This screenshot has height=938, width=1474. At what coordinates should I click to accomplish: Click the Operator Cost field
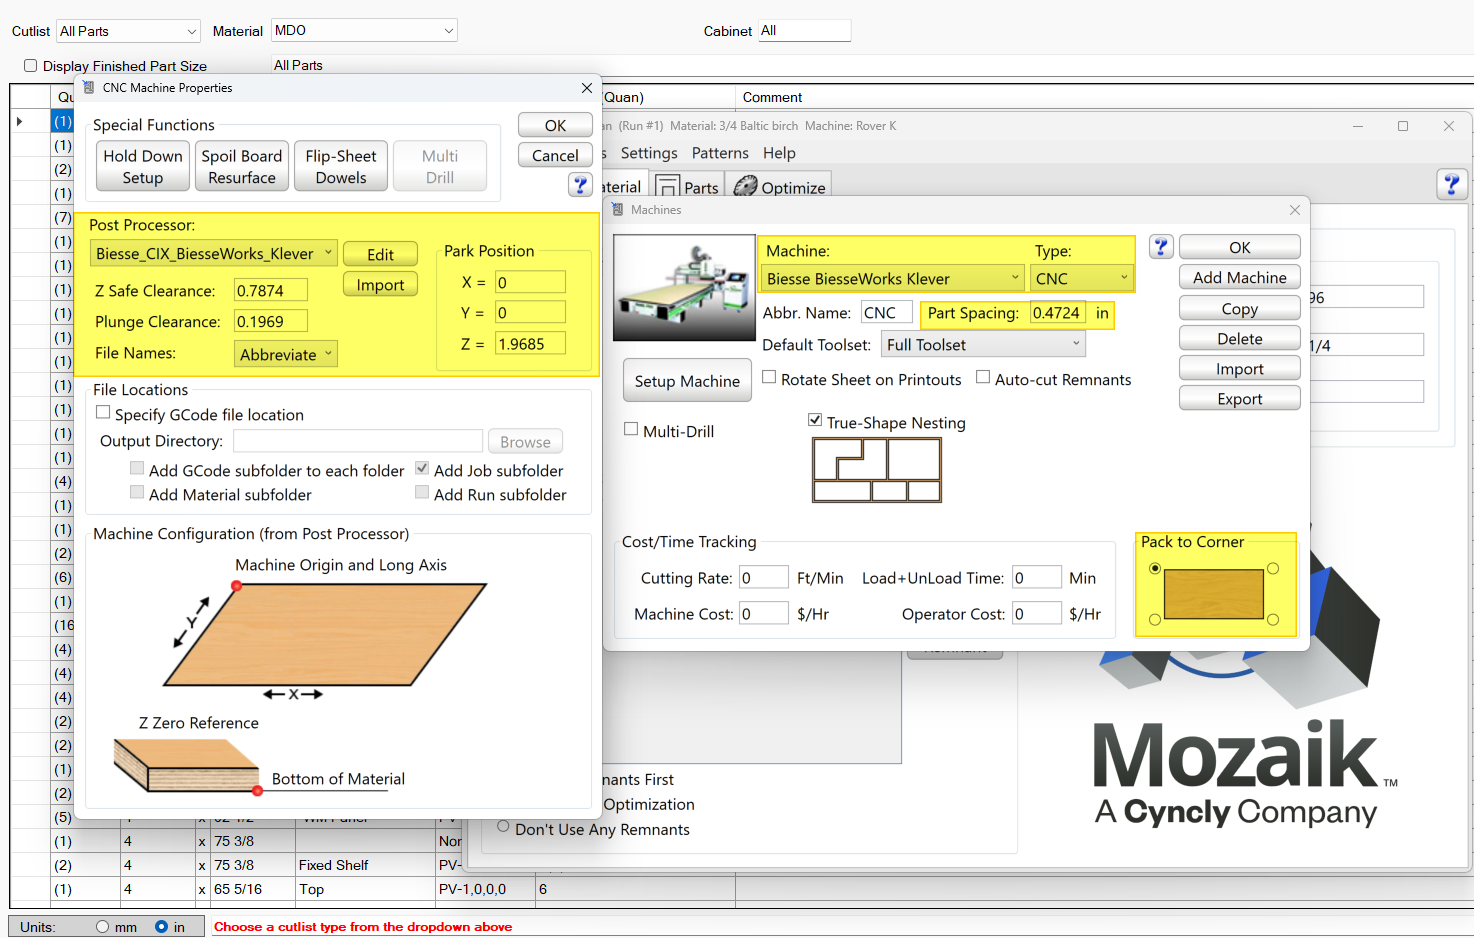point(1037,613)
